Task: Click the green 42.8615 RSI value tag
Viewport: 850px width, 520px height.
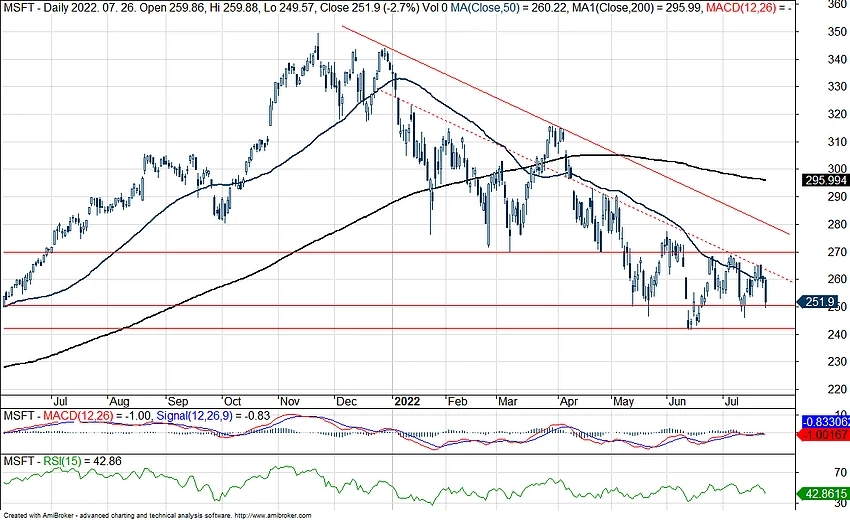Action: [823, 493]
